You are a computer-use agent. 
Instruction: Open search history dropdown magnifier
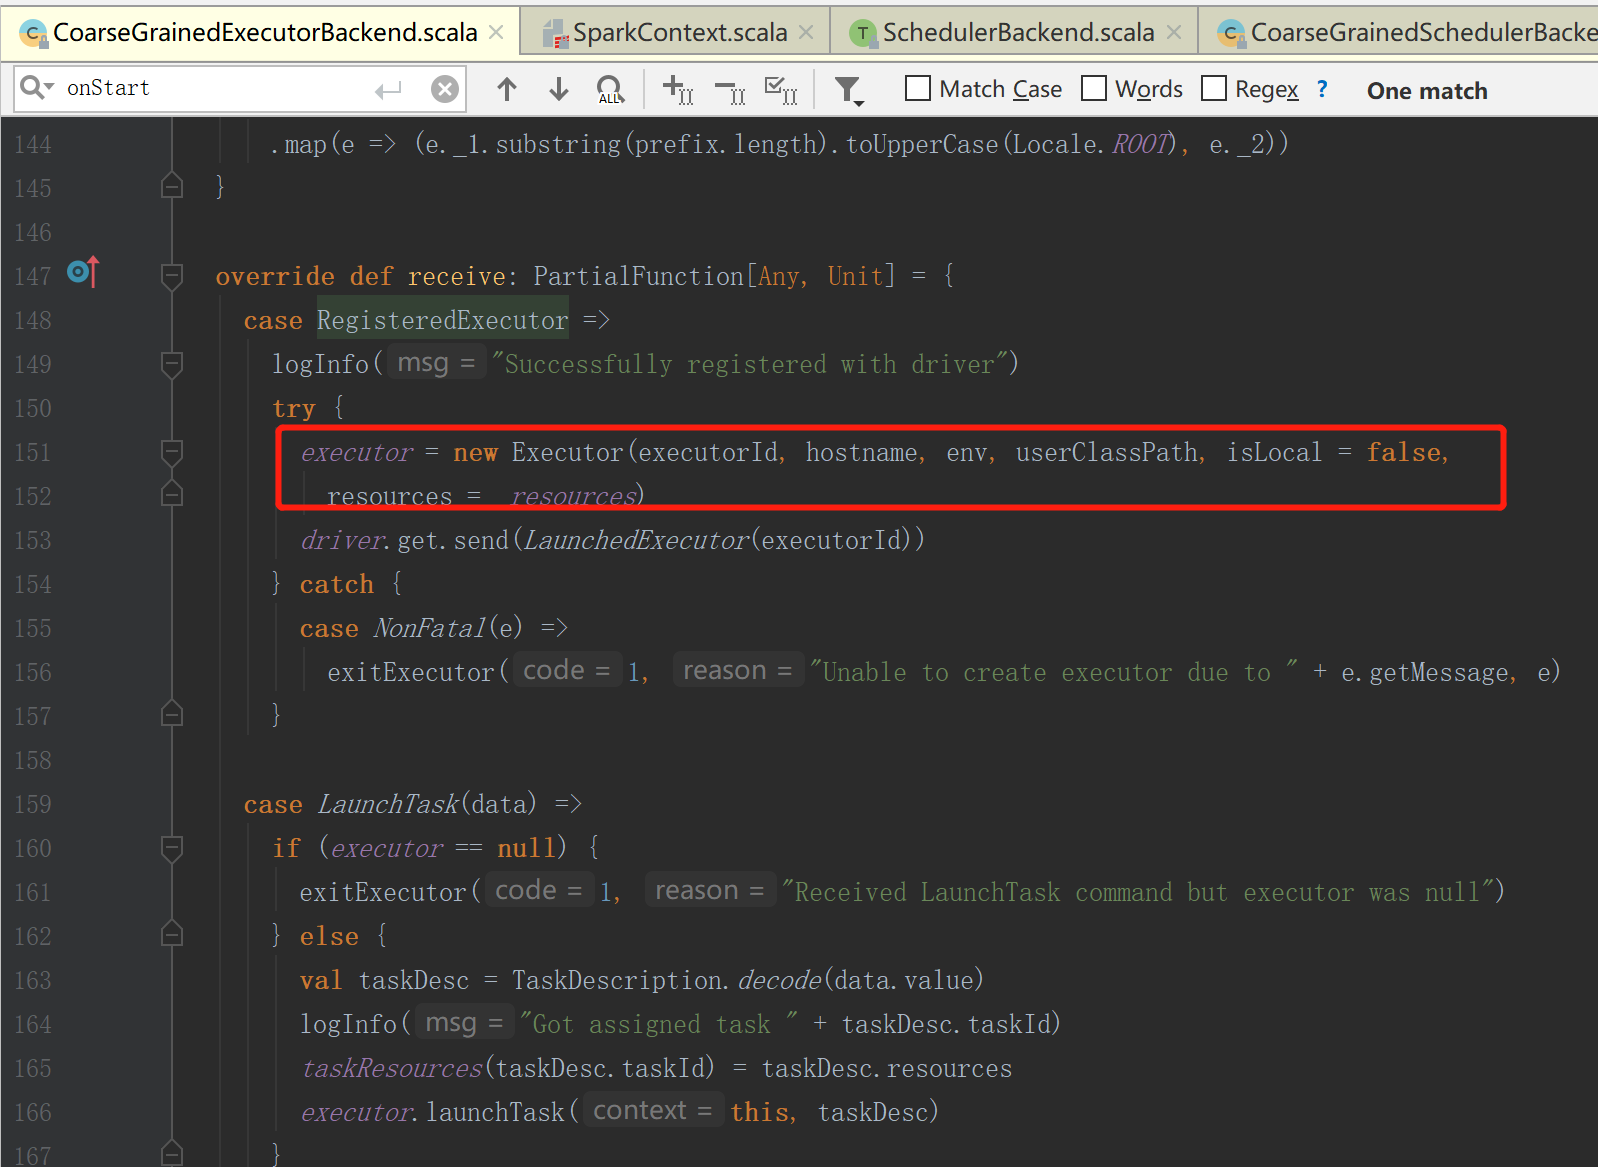point(37,88)
